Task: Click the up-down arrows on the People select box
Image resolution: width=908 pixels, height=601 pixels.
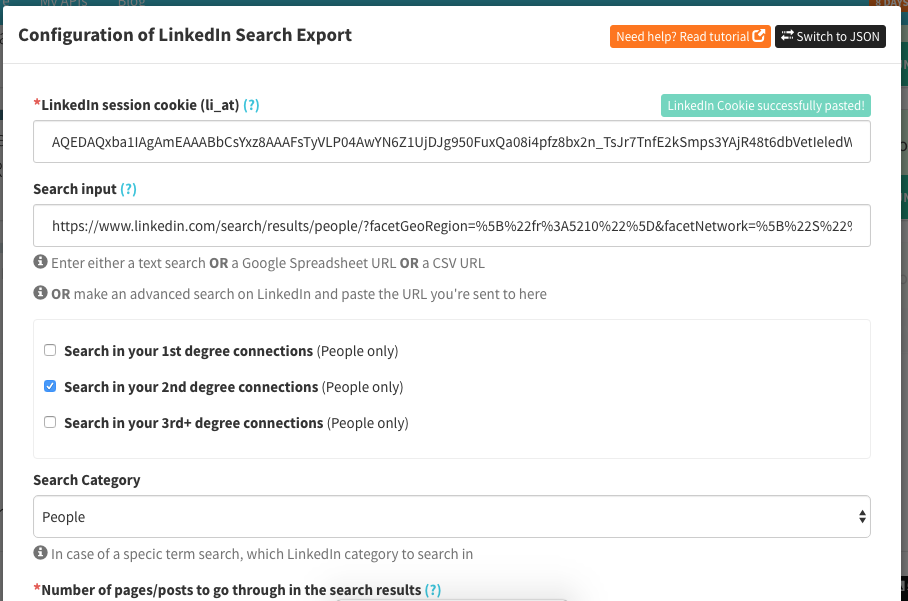Action: click(x=862, y=517)
